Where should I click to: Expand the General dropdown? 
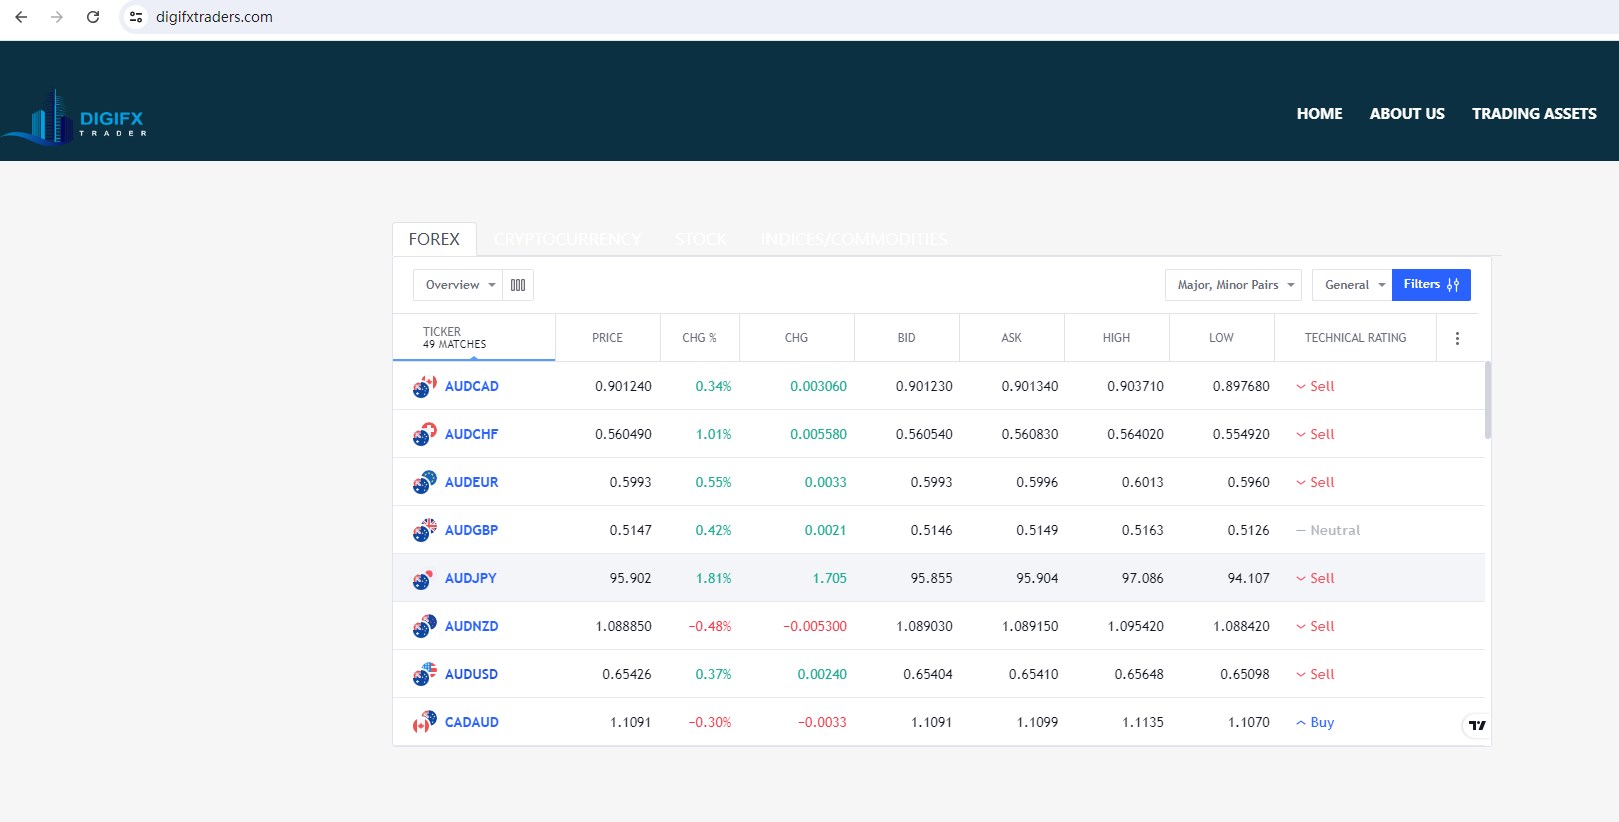pos(1352,285)
